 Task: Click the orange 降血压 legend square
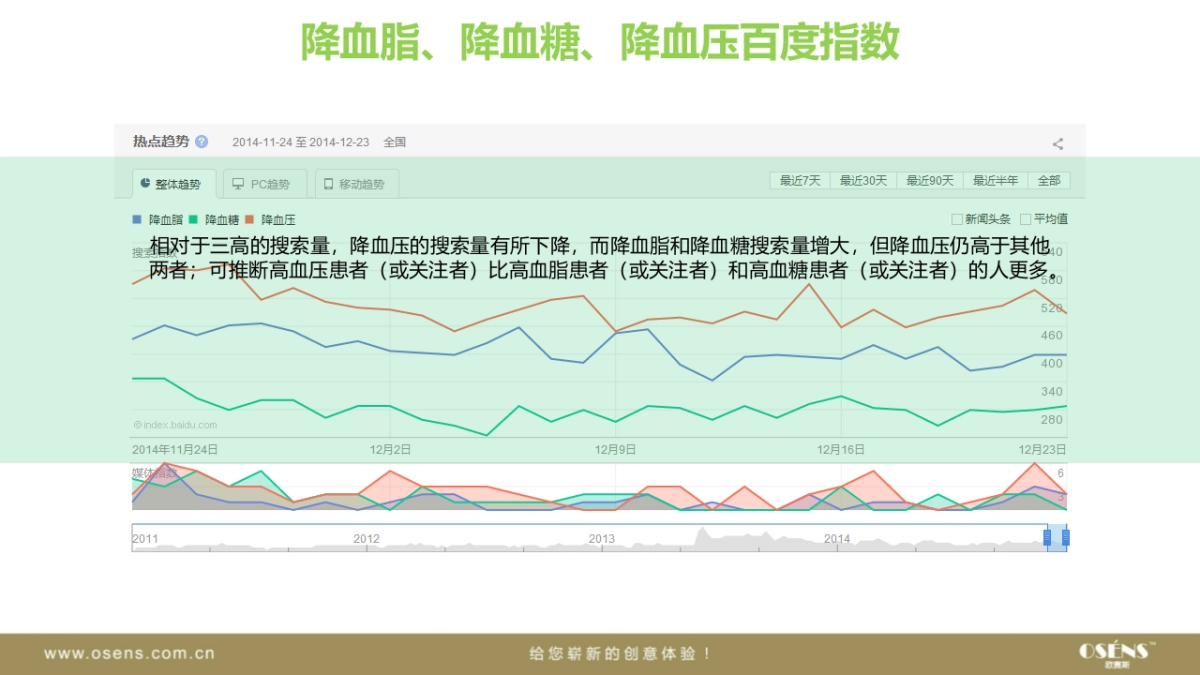[x=249, y=219]
